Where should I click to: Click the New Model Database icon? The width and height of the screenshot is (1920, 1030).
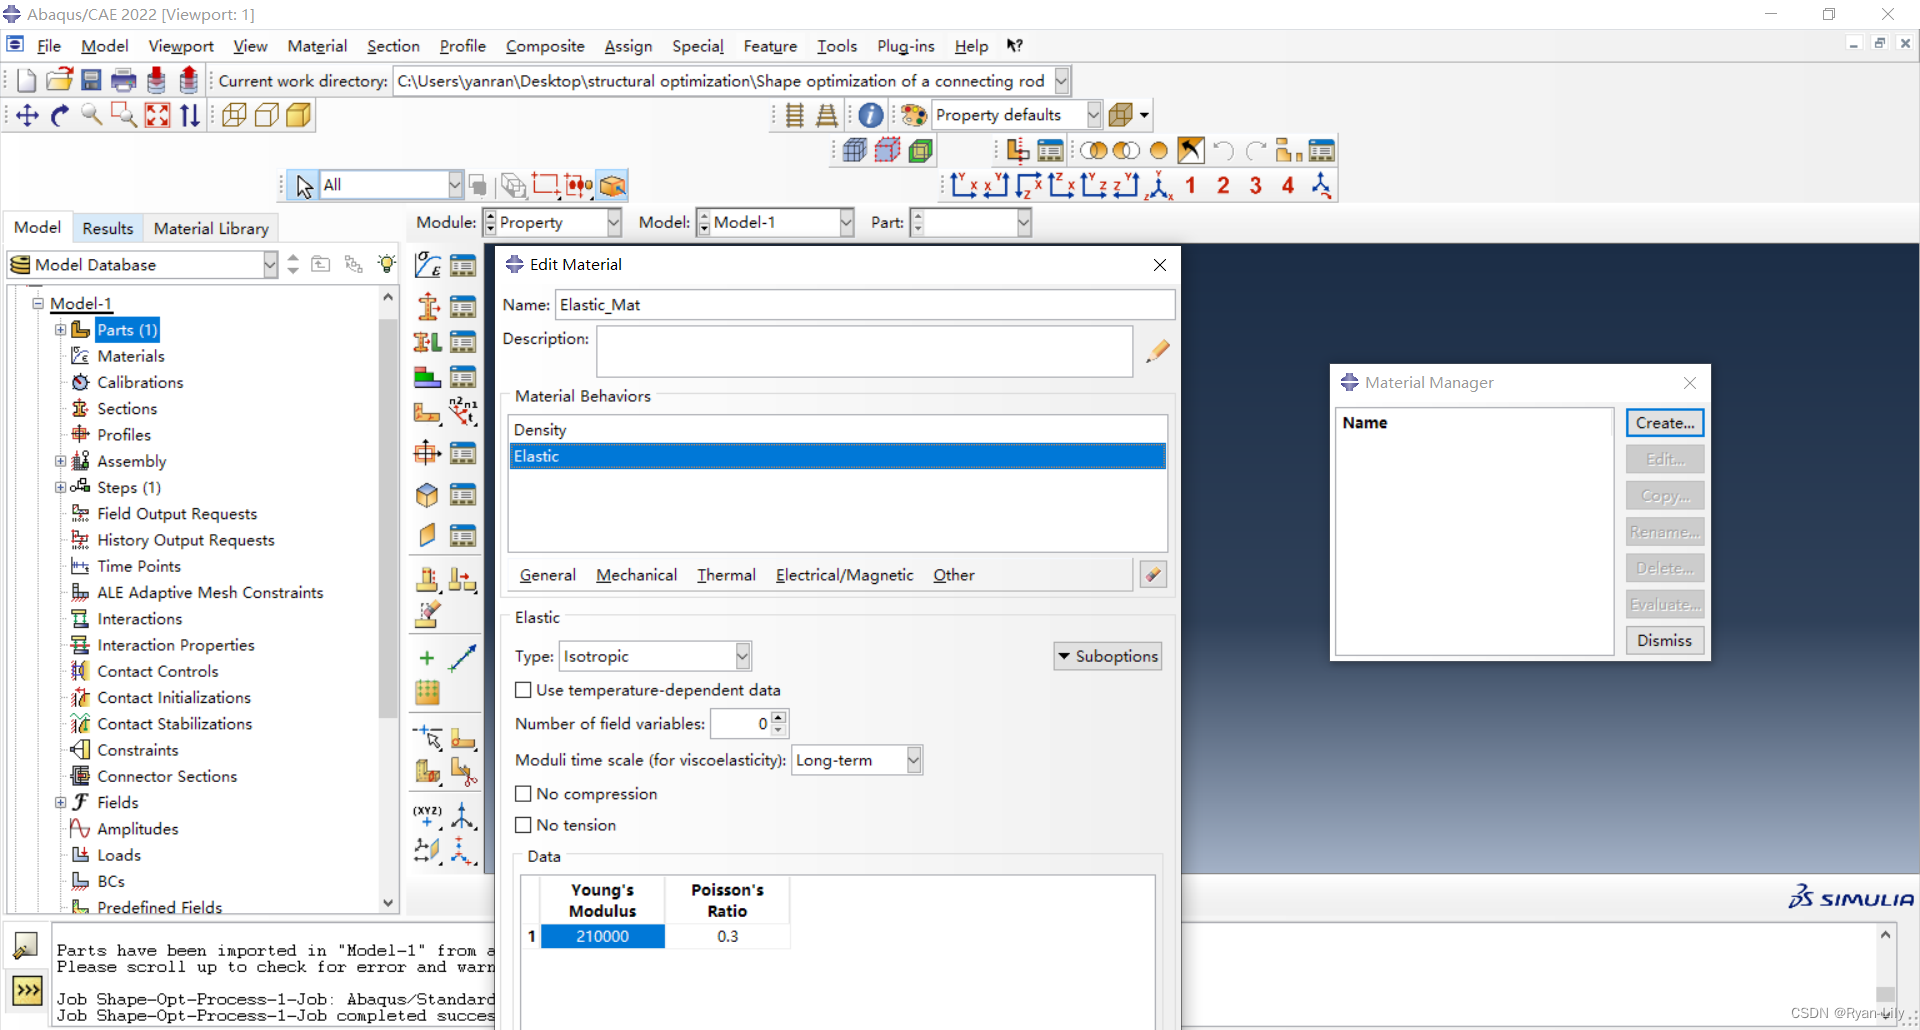pyautogui.click(x=27, y=80)
